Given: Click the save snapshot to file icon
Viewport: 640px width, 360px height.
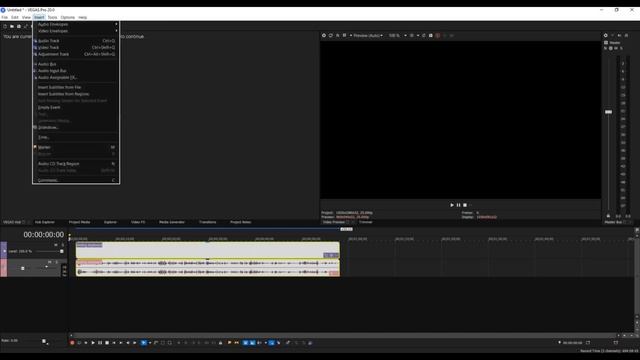Looking at the screenshot, I should click(x=431, y=36).
